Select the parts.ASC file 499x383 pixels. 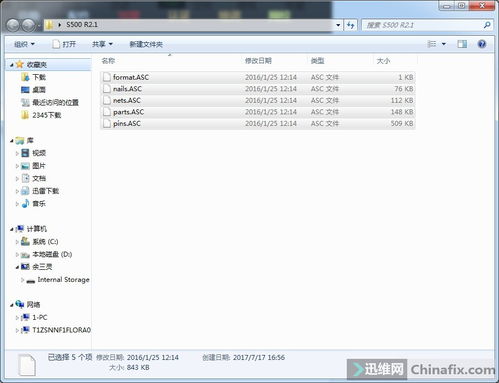258,112
